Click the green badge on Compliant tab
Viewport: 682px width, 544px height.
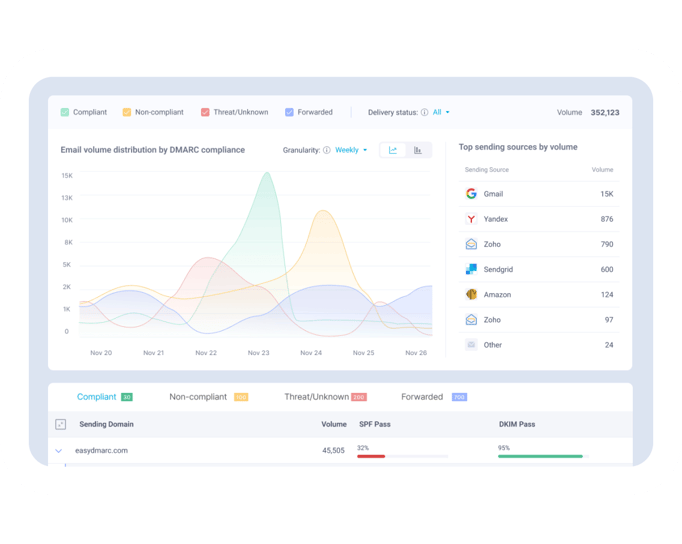coord(127,397)
